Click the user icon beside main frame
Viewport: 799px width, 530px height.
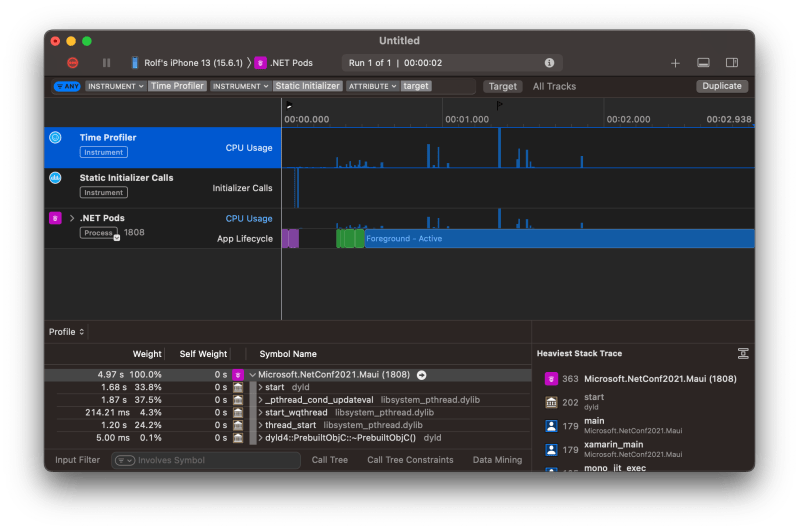tap(551, 426)
